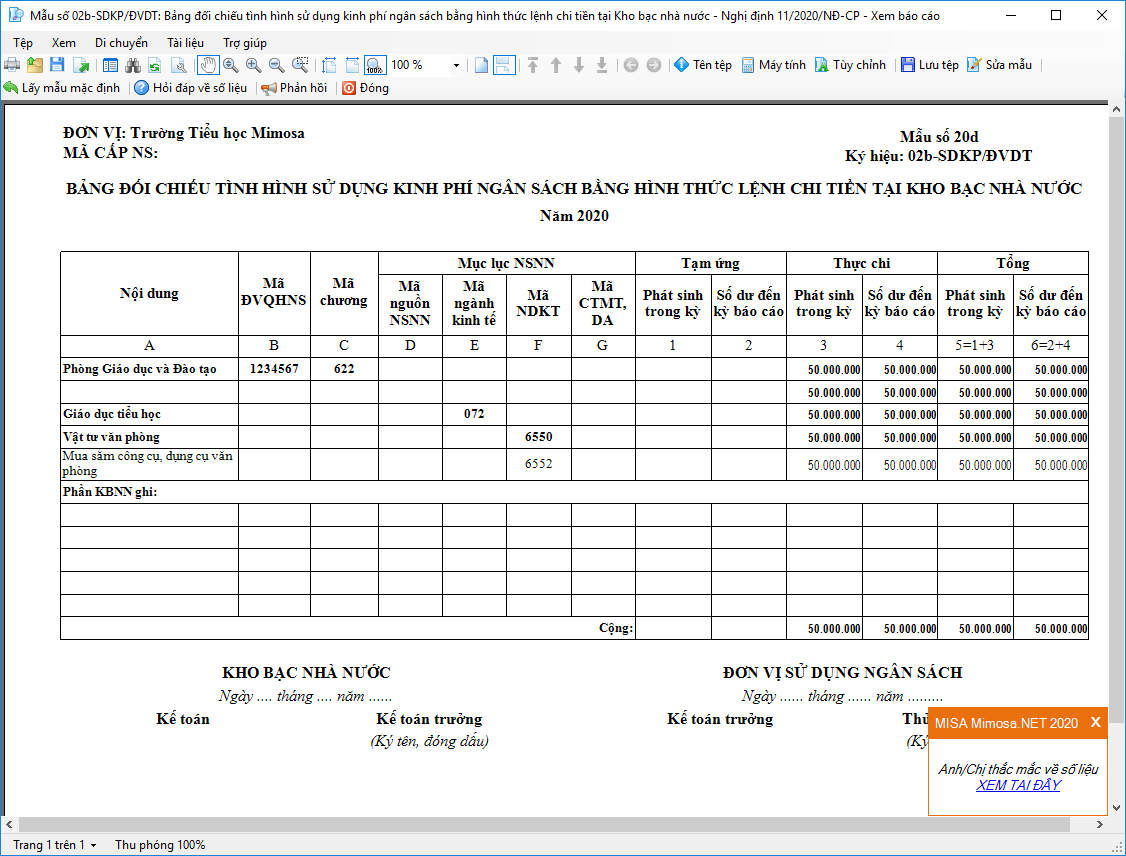This screenshot has height=856, width=1126.
Task: Click the 072 economic sector code
Action: (x=474, y=414)
